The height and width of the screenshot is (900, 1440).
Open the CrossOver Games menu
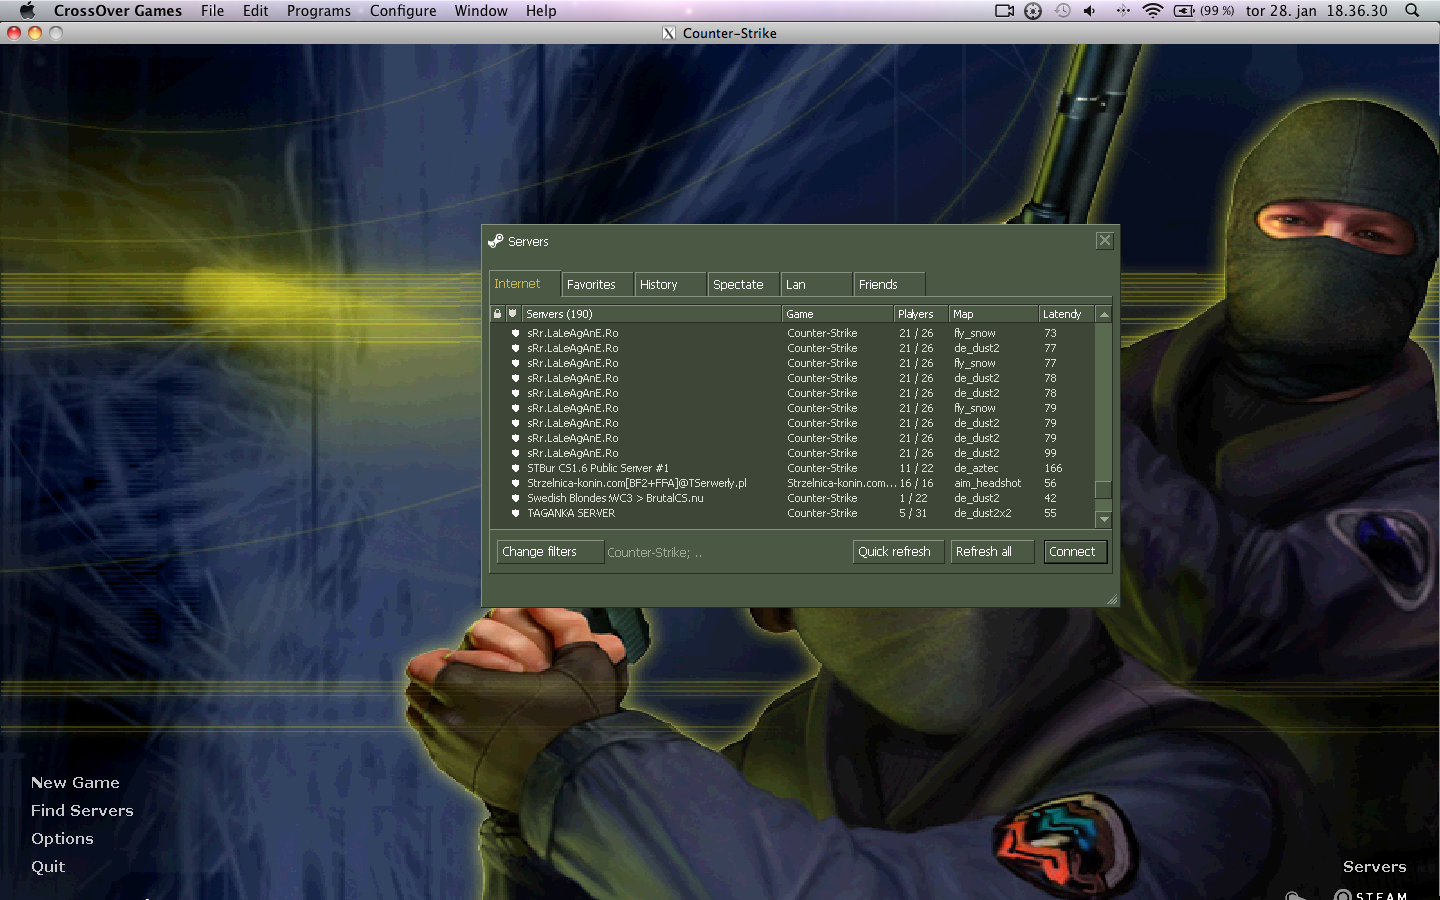[118, 11]
